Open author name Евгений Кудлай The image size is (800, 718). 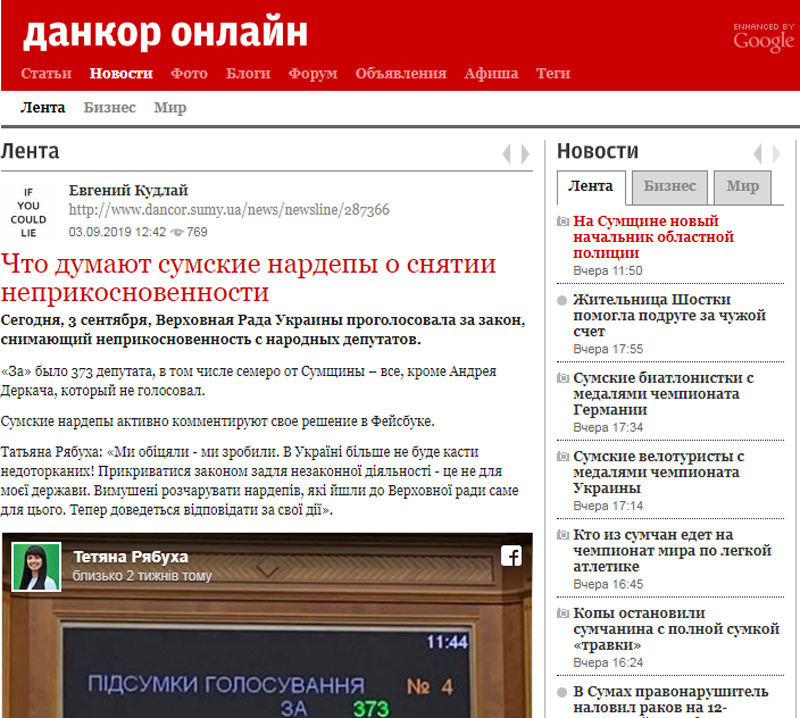(x=129, y=191)
